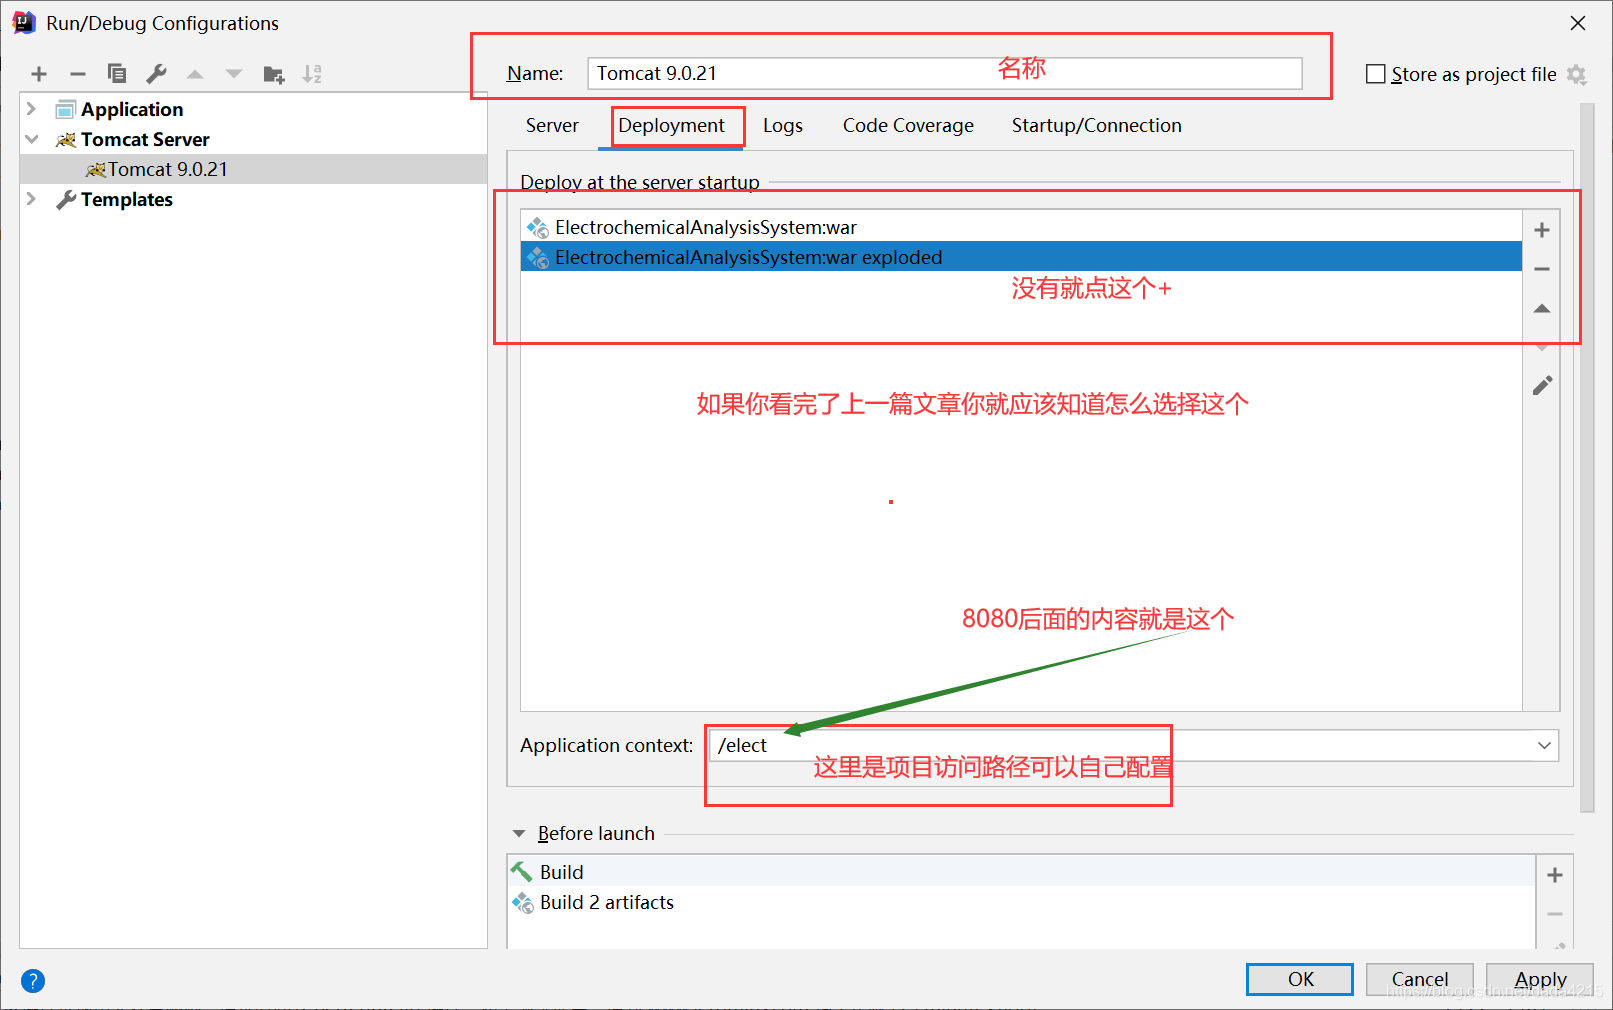The image size is (1613, 1010).
Task: Confirm with the OK button
Action: [x=1300, y=979]
